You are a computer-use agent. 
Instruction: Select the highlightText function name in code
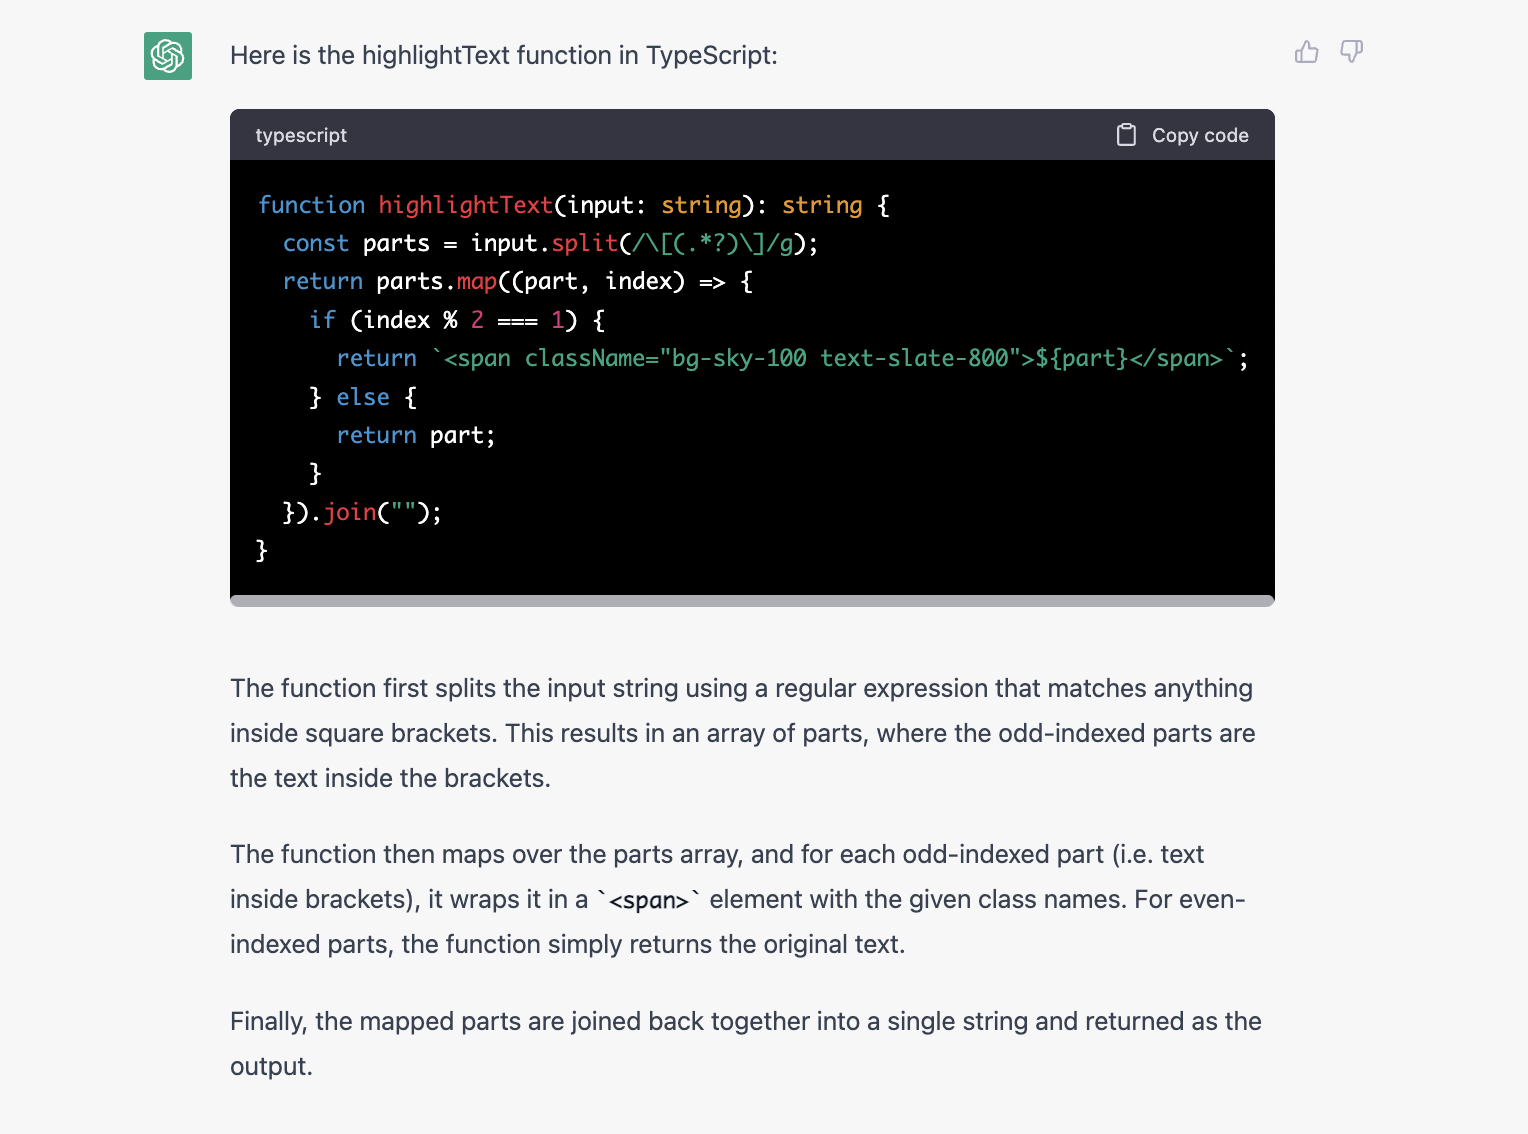(x=465, y=204)
